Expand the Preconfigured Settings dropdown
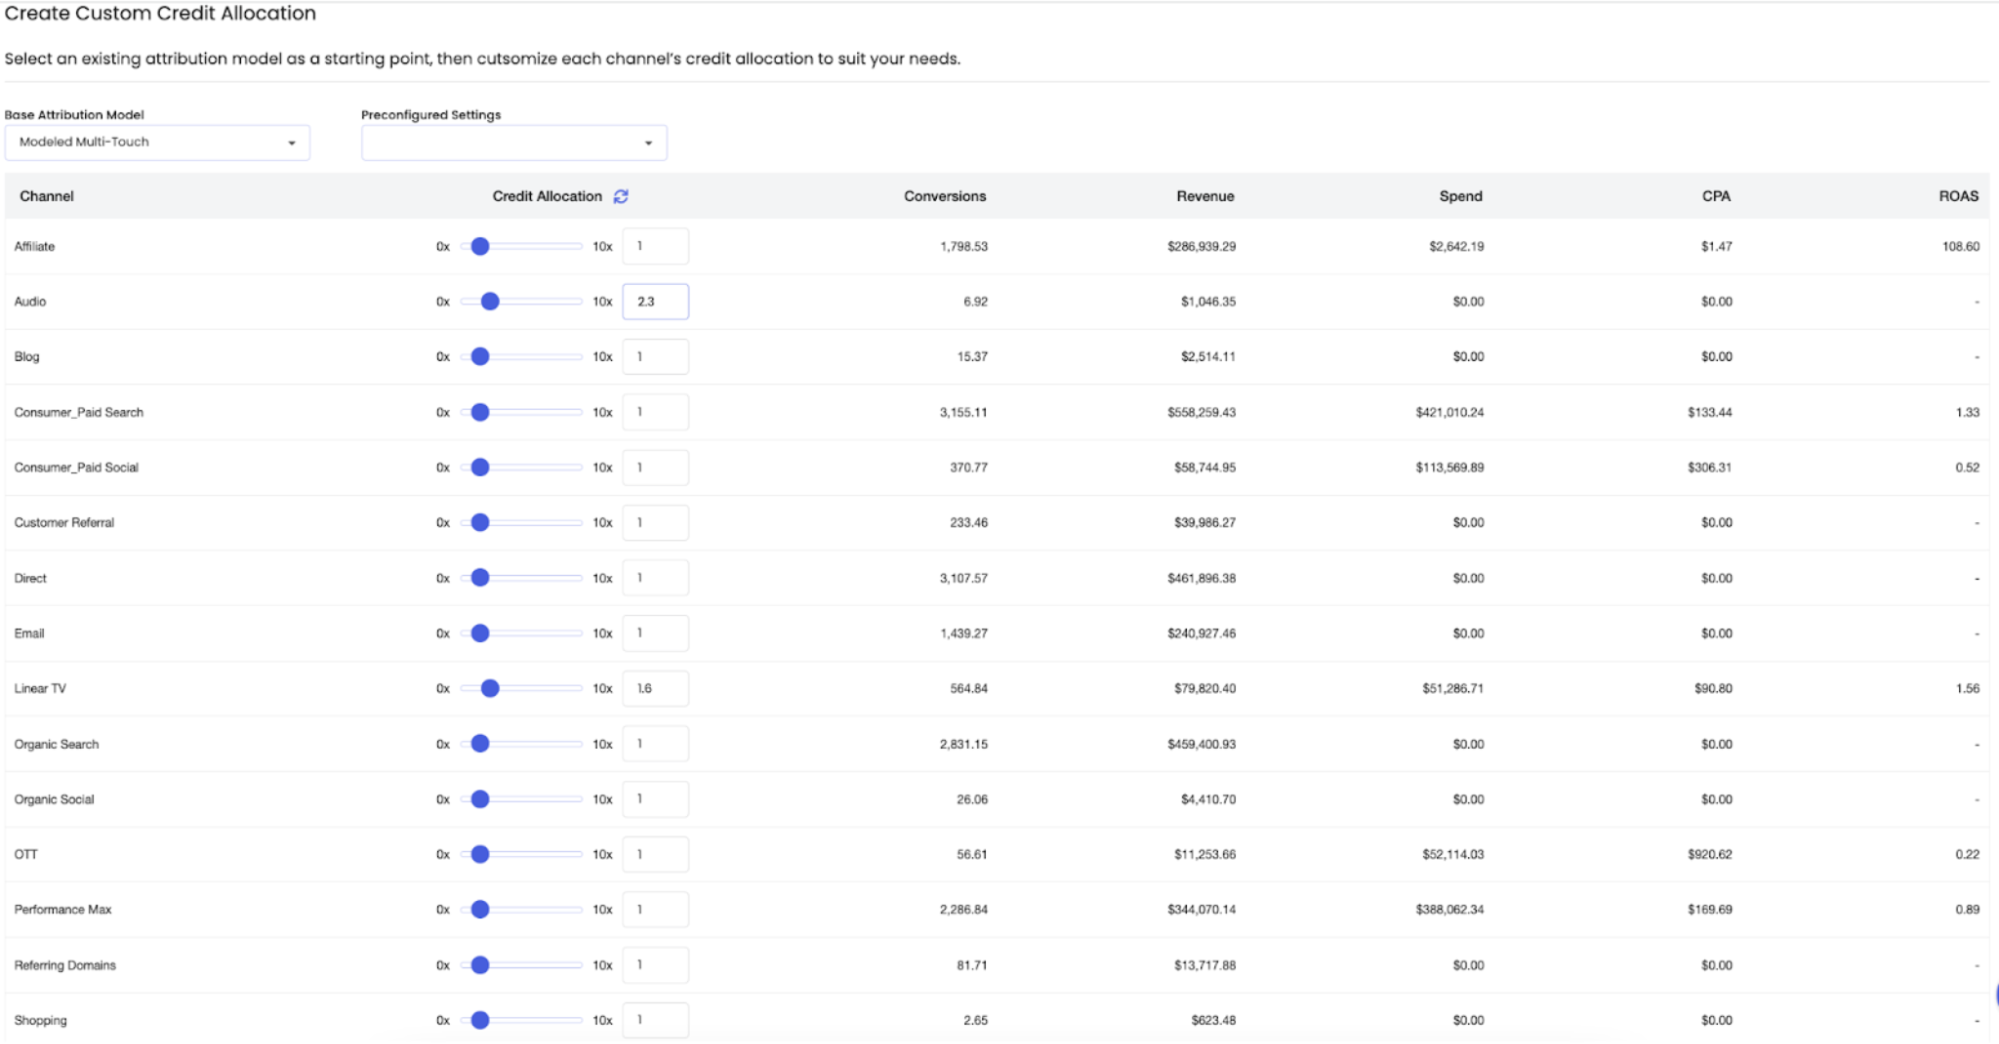Image resolution: width=1999 pixels, height=1044 pixels. coord(513,143)
